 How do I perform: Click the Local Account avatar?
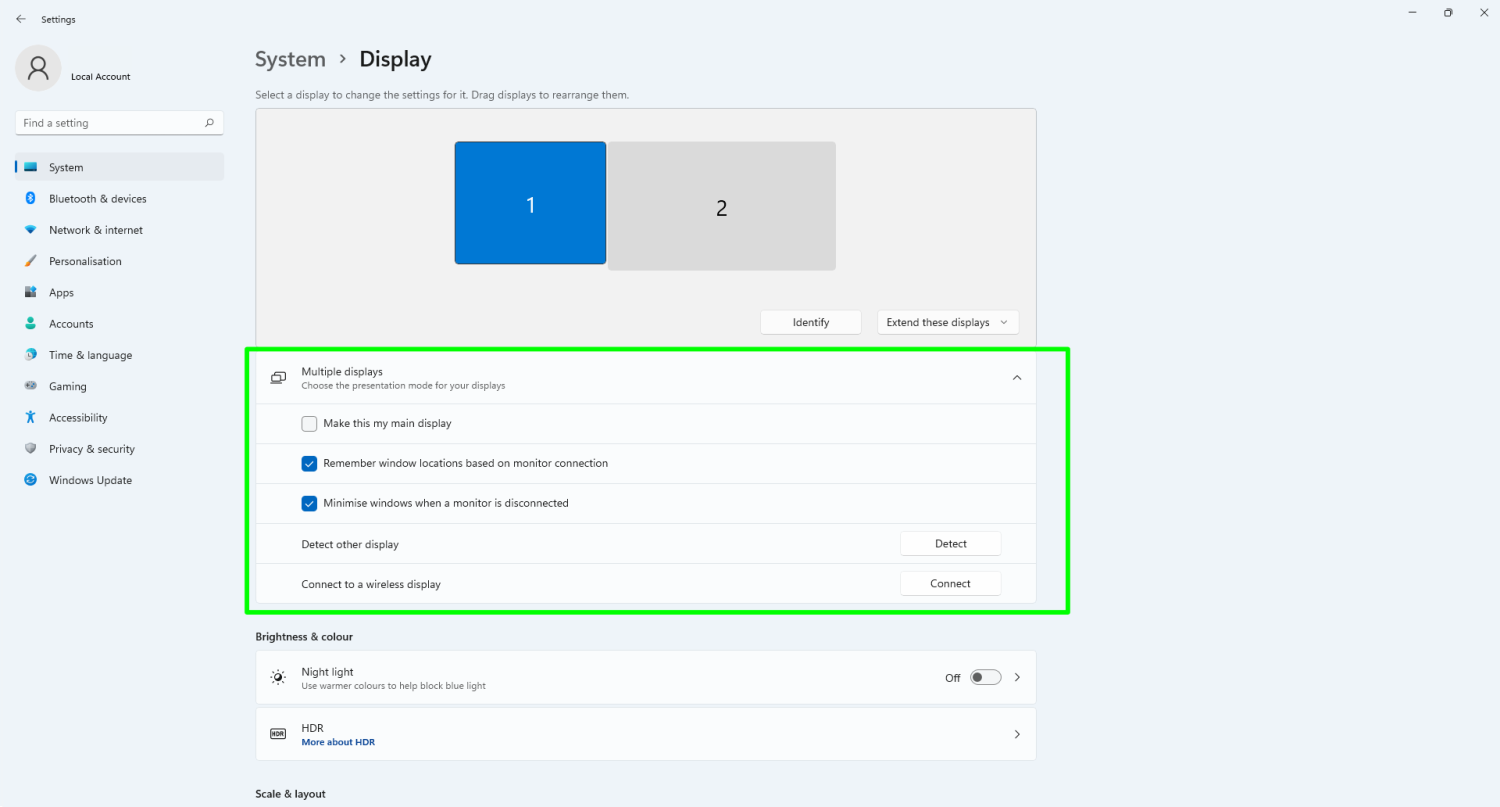coord(37,68)
